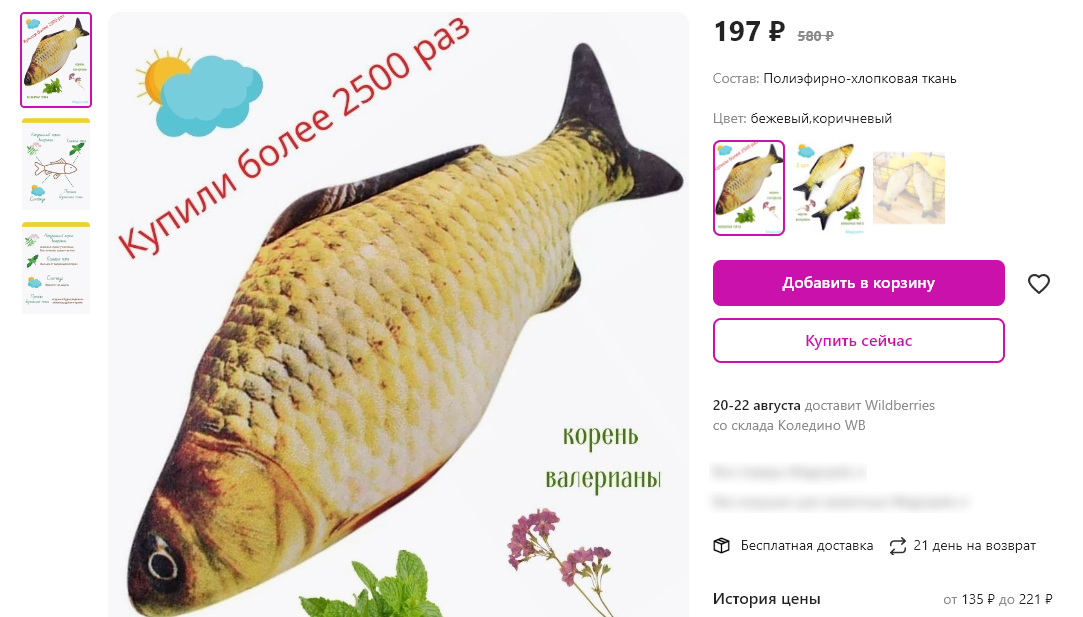Click '21 день на возврат' label
Screen dimensions: 1083x617
975,546
